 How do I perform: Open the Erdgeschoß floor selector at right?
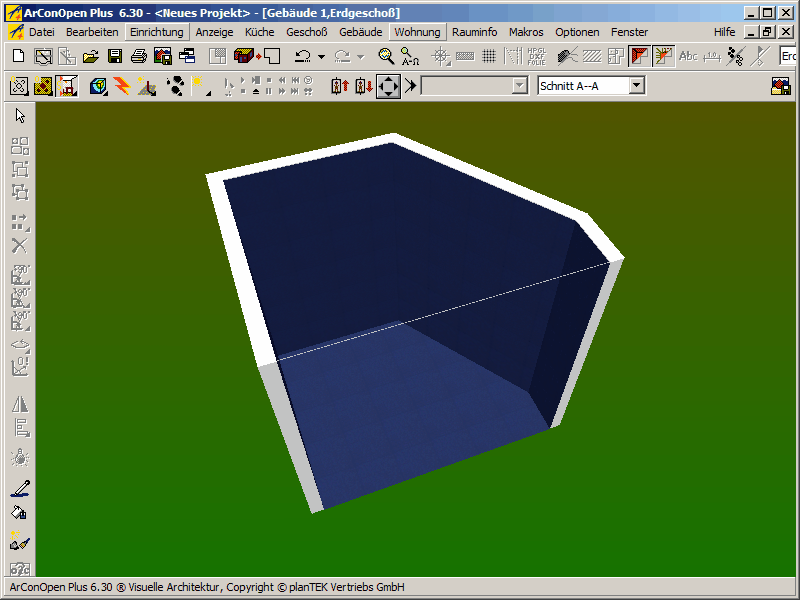[788, 57]
